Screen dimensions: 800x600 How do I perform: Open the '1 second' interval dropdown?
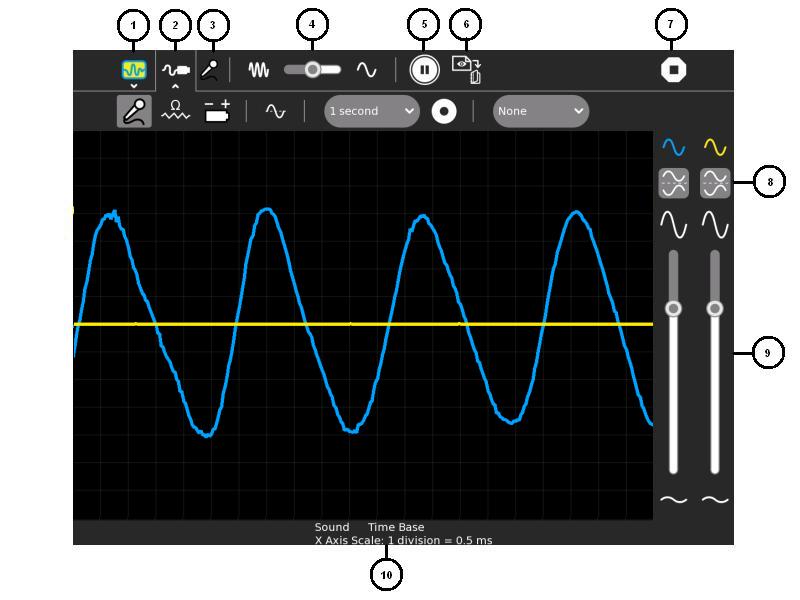[x=372, y=111]
